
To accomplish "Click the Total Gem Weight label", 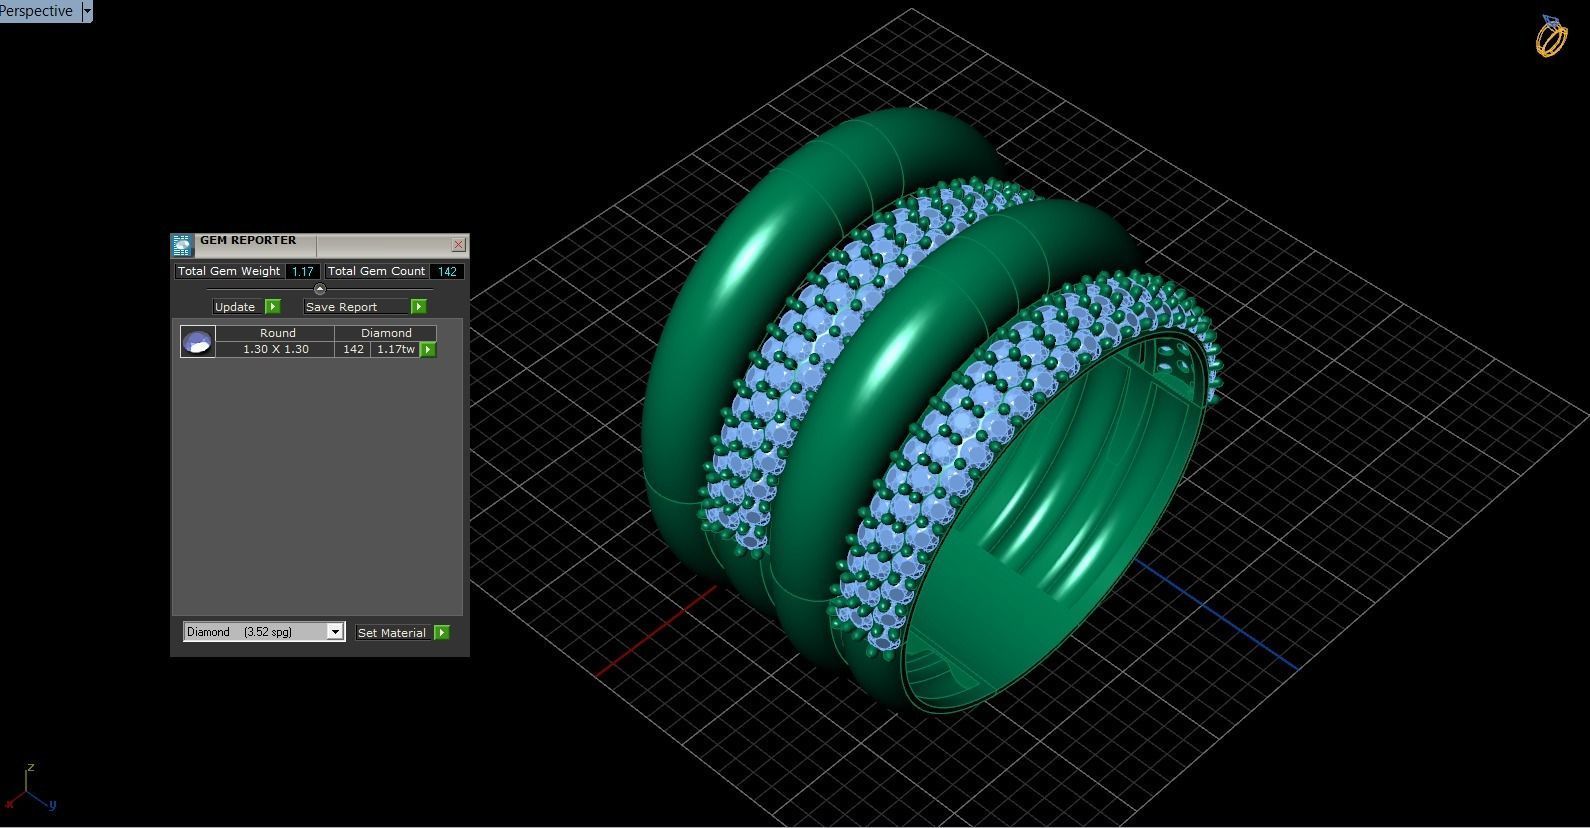I will point(229,271).
